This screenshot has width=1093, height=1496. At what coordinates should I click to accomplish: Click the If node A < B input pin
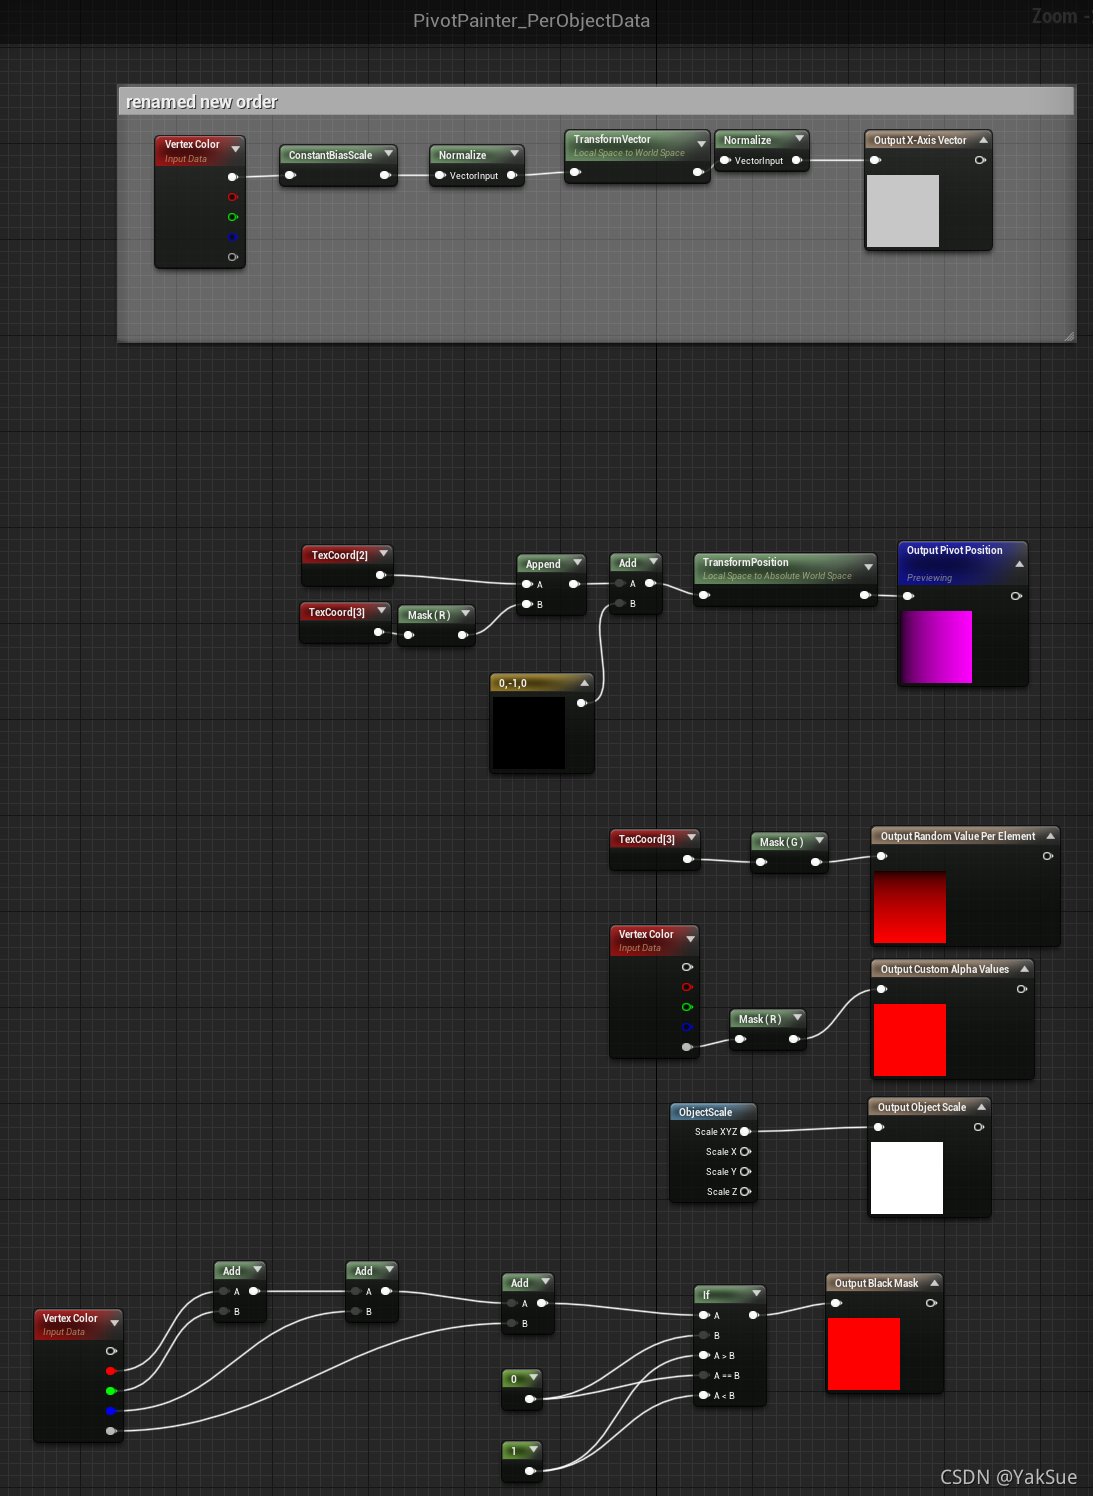coord(704,1395)
